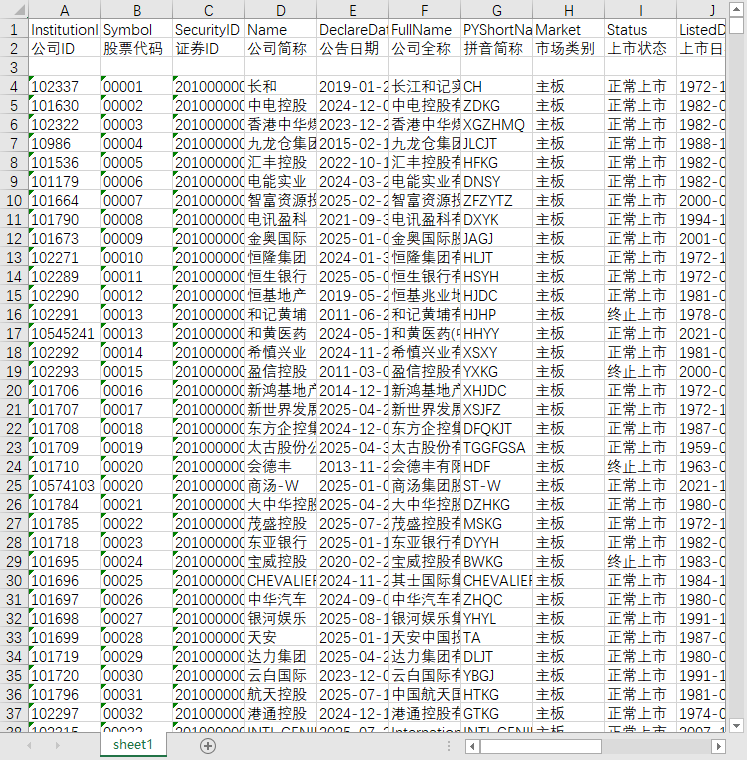The width and height of the screenshot is (747, 760).
Task: Click pinyin cell 'HTKG'
Action: click(496, 695)
